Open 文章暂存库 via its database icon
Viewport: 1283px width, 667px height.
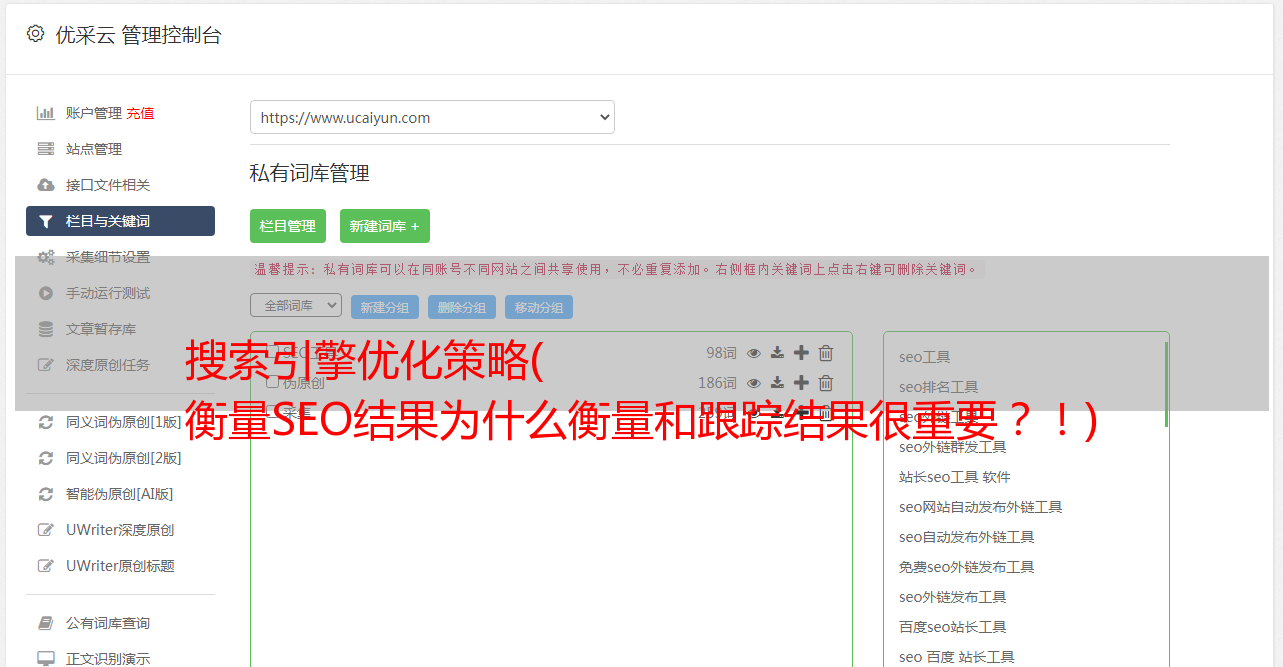click(x=46, y=329)
